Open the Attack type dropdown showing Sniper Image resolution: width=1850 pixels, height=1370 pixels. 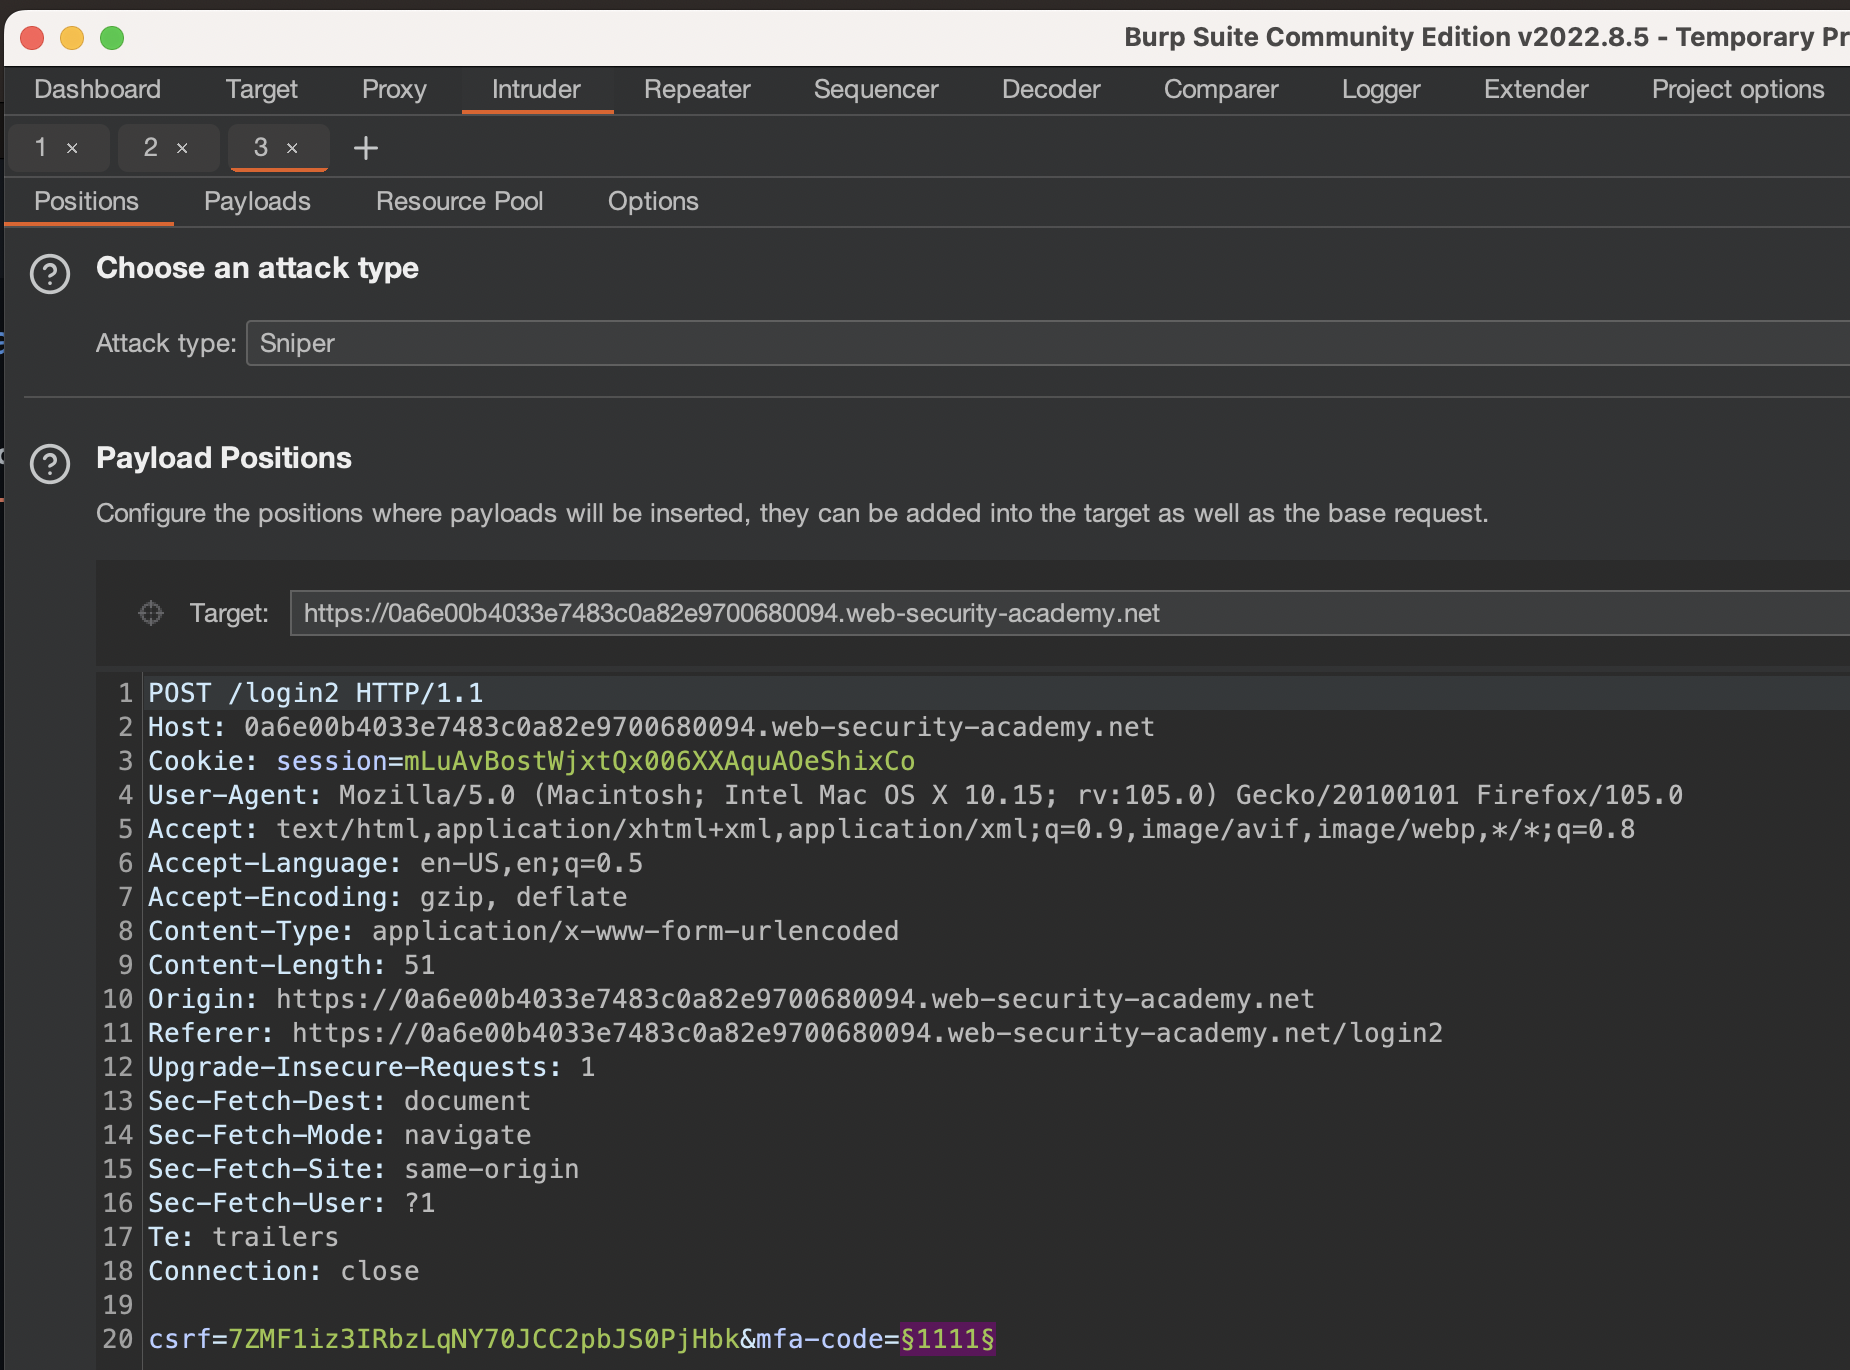coord(1047,343)
